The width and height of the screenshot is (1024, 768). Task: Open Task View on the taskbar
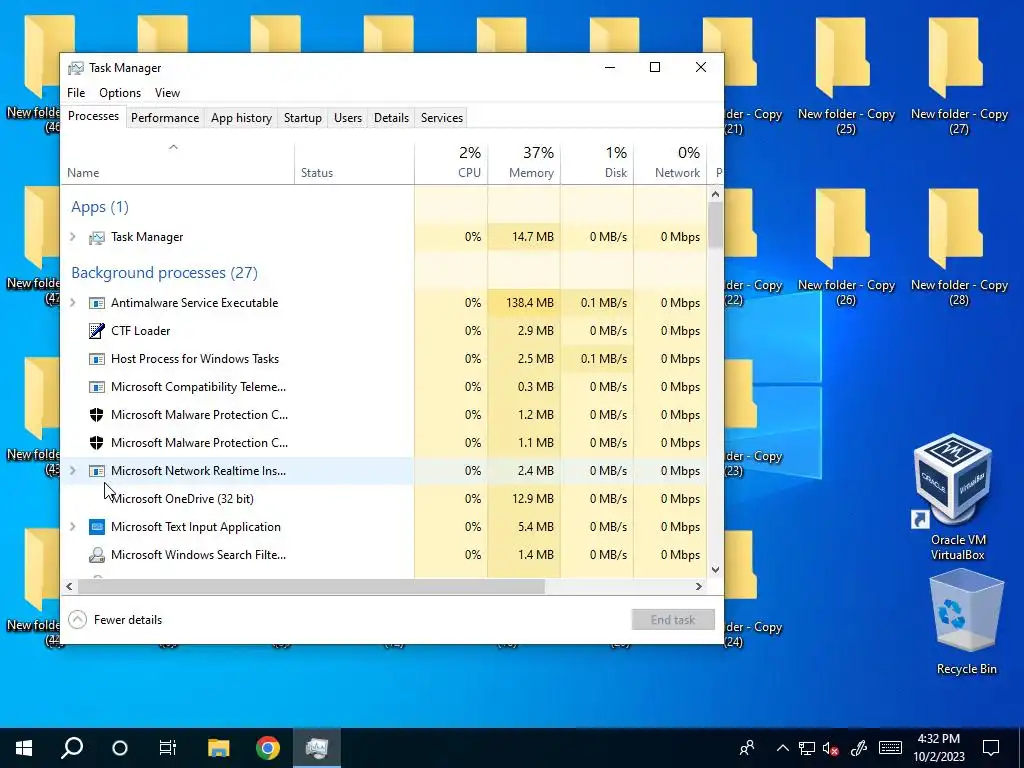(168, 748)
